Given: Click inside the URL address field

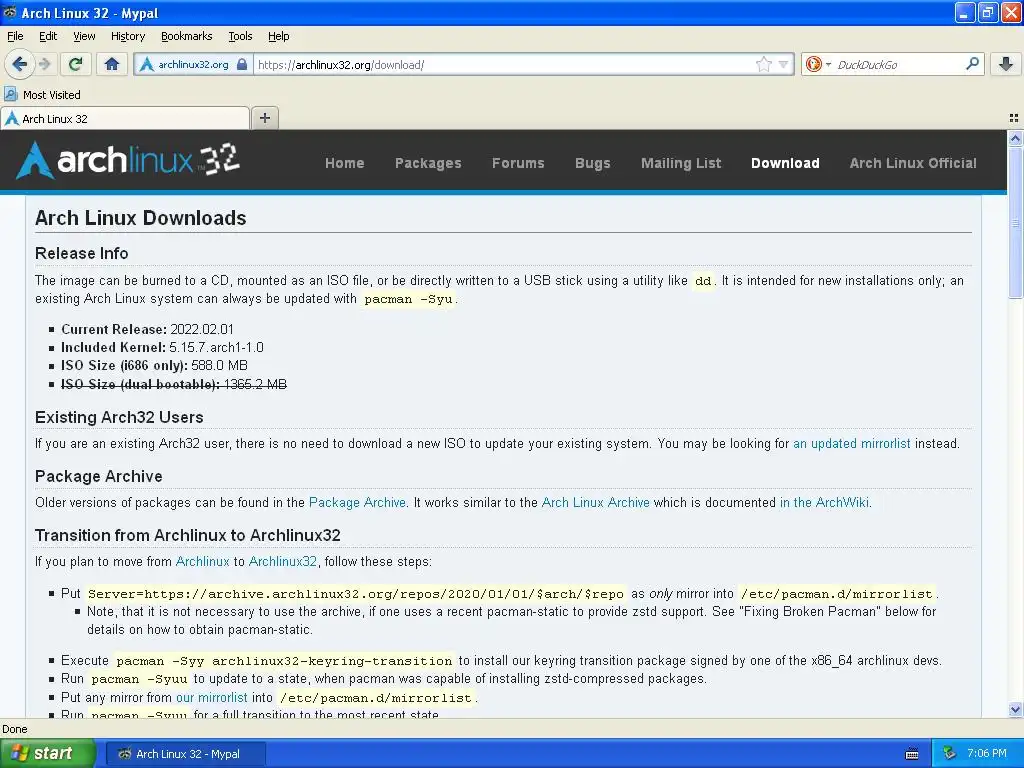Looking at the screenshot, I should [503, 64].
